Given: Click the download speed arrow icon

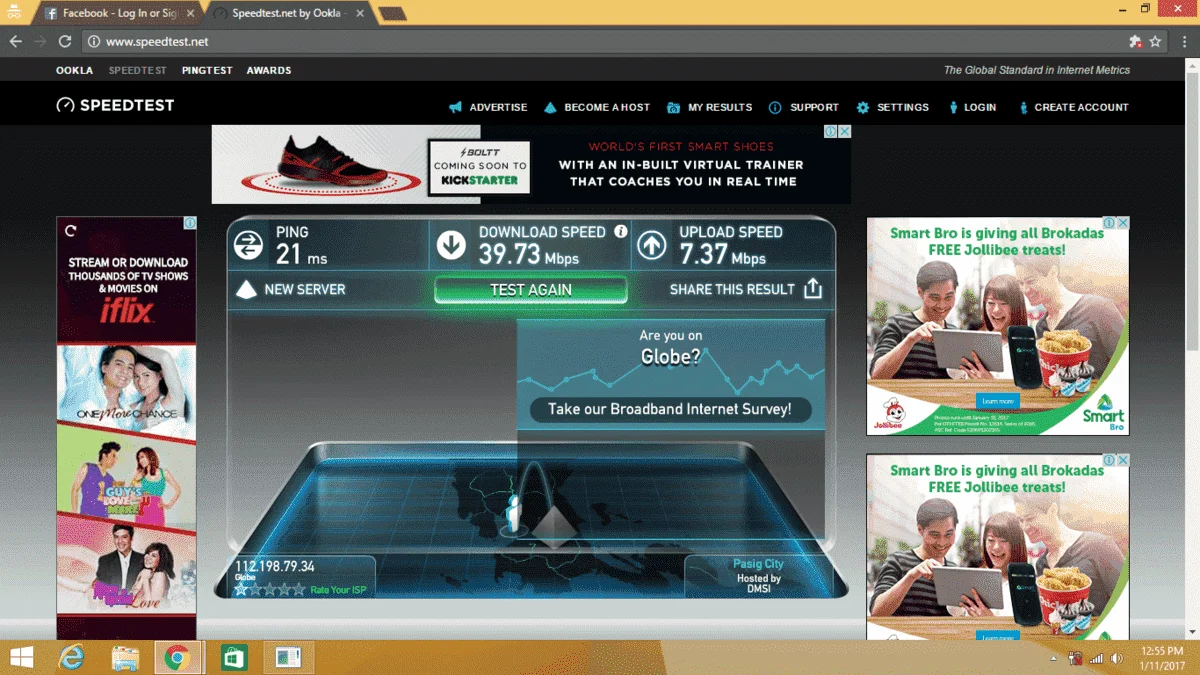Looking at the screenshot, I should [451, 245].
